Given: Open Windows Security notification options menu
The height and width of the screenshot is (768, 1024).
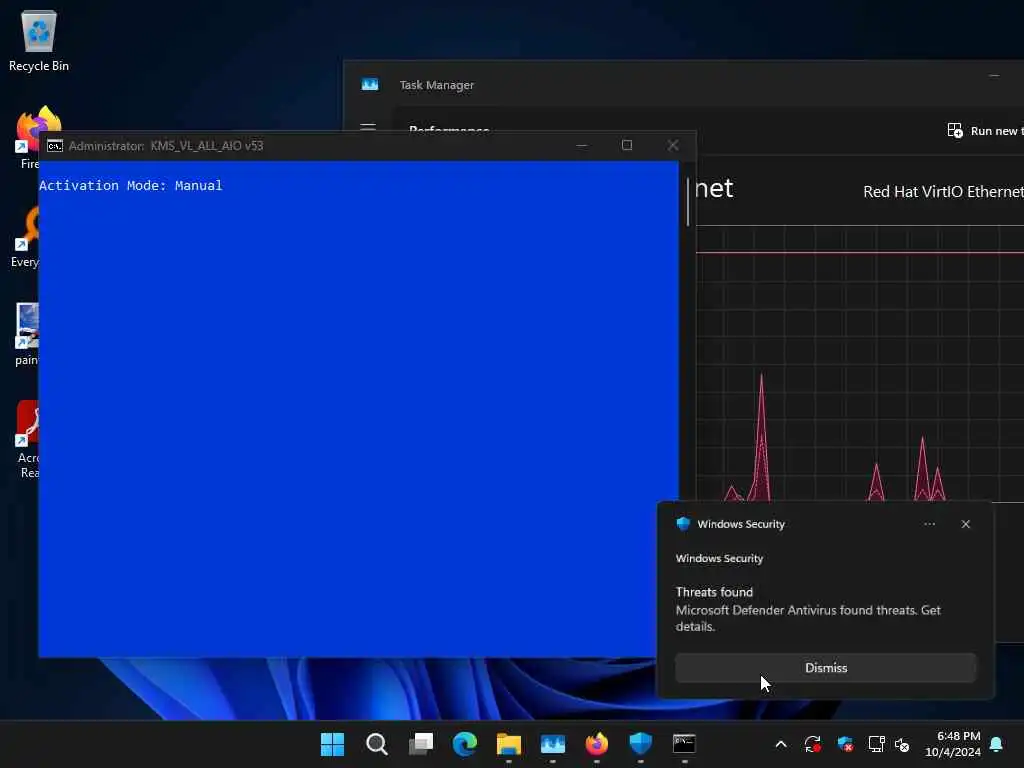Looking at the screenshot, I should [x=929, y=524].
